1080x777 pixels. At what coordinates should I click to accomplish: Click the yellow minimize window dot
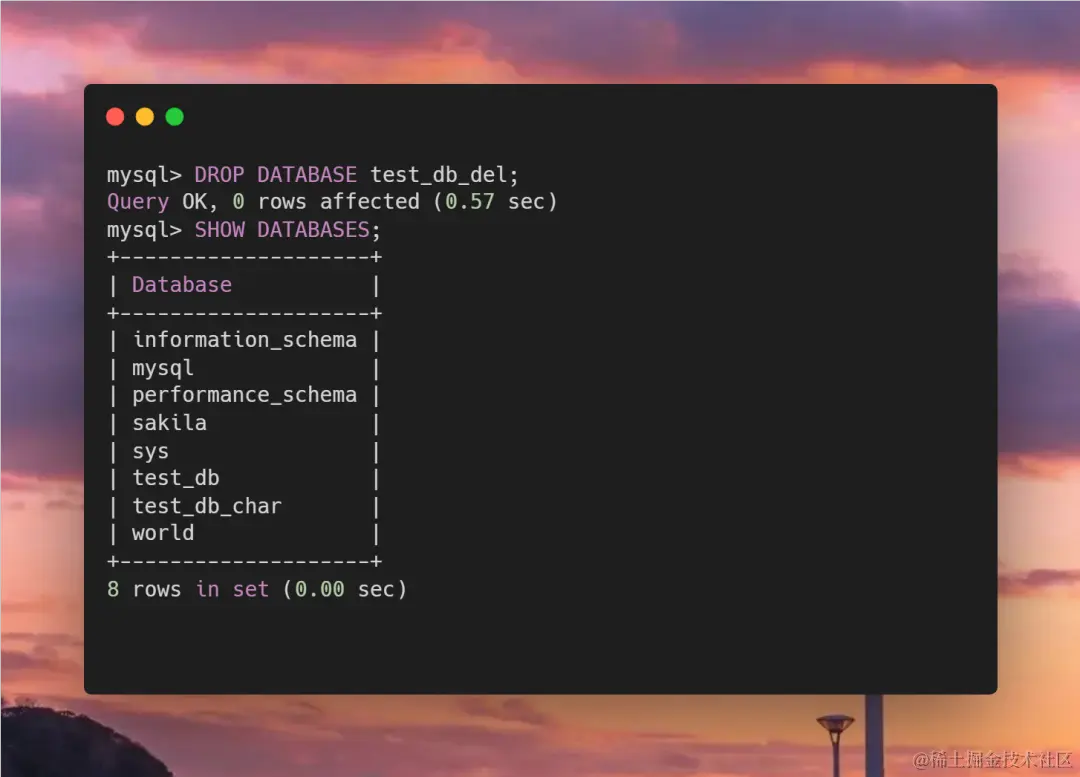coord(145,117)
